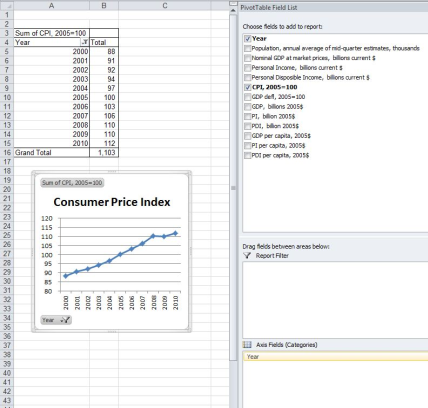428x408 pixels.
Task: Select the year 2007 cell
Action: point(51,116)
